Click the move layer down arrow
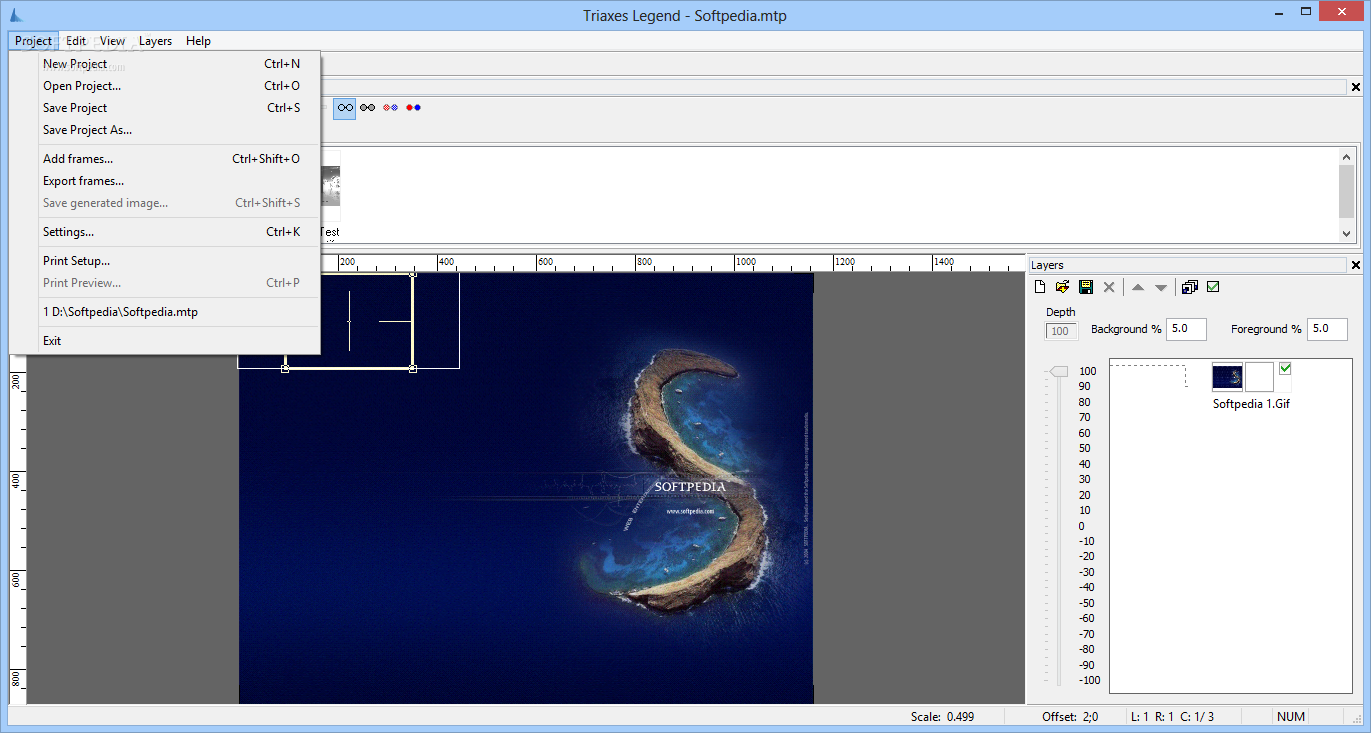1371x733 pixels. coord(1161,287)
